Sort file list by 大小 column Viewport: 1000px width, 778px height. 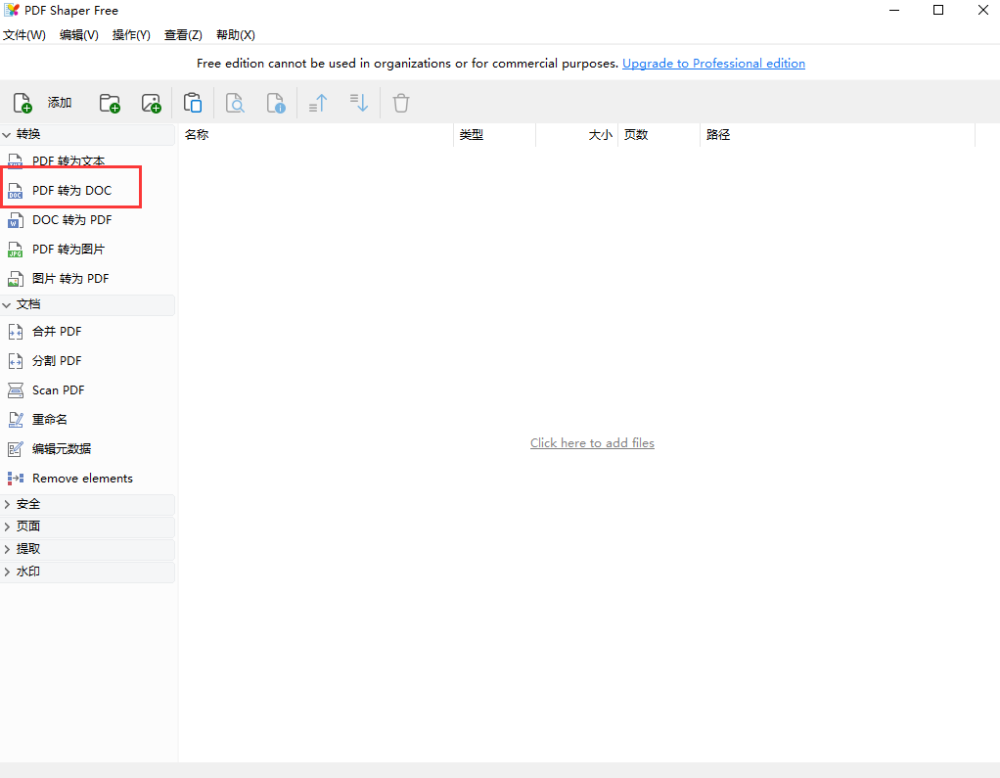pos(577,135)
